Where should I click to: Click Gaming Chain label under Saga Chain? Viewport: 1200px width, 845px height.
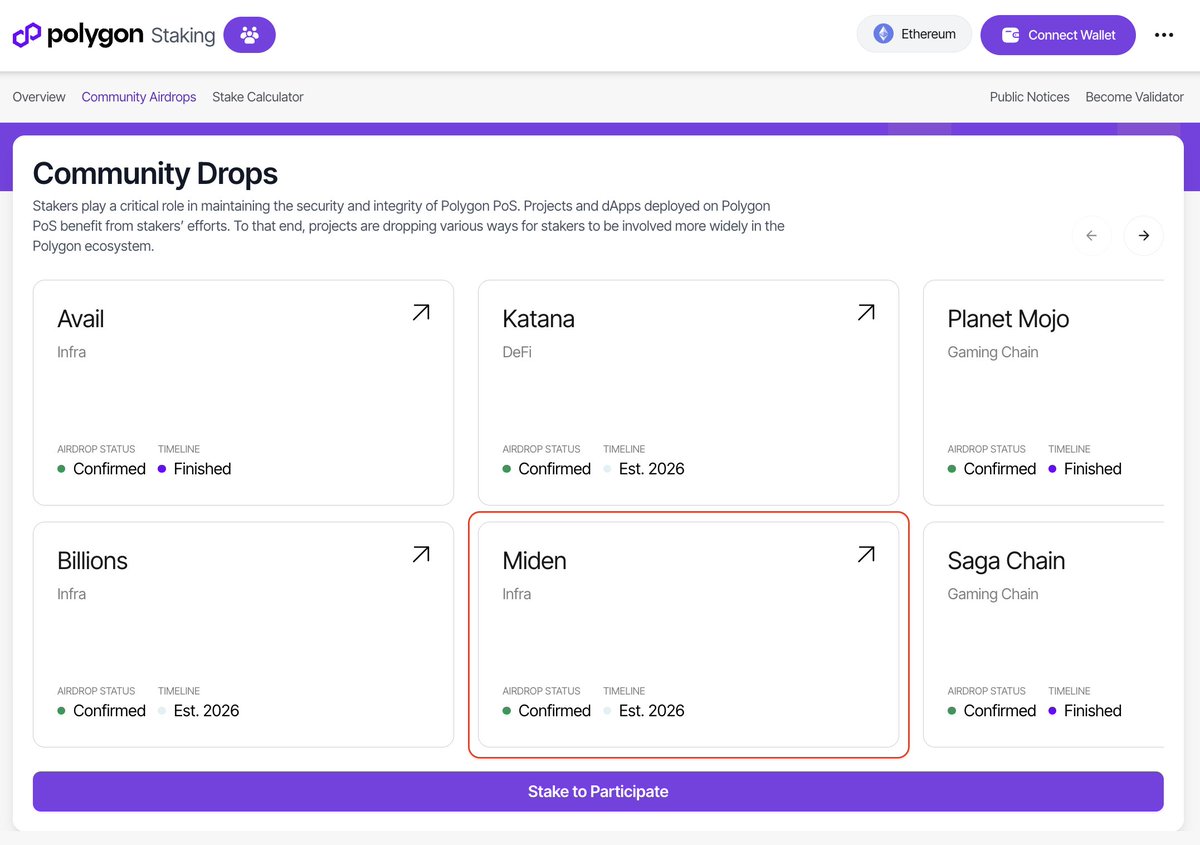click(x=993, y=594)
